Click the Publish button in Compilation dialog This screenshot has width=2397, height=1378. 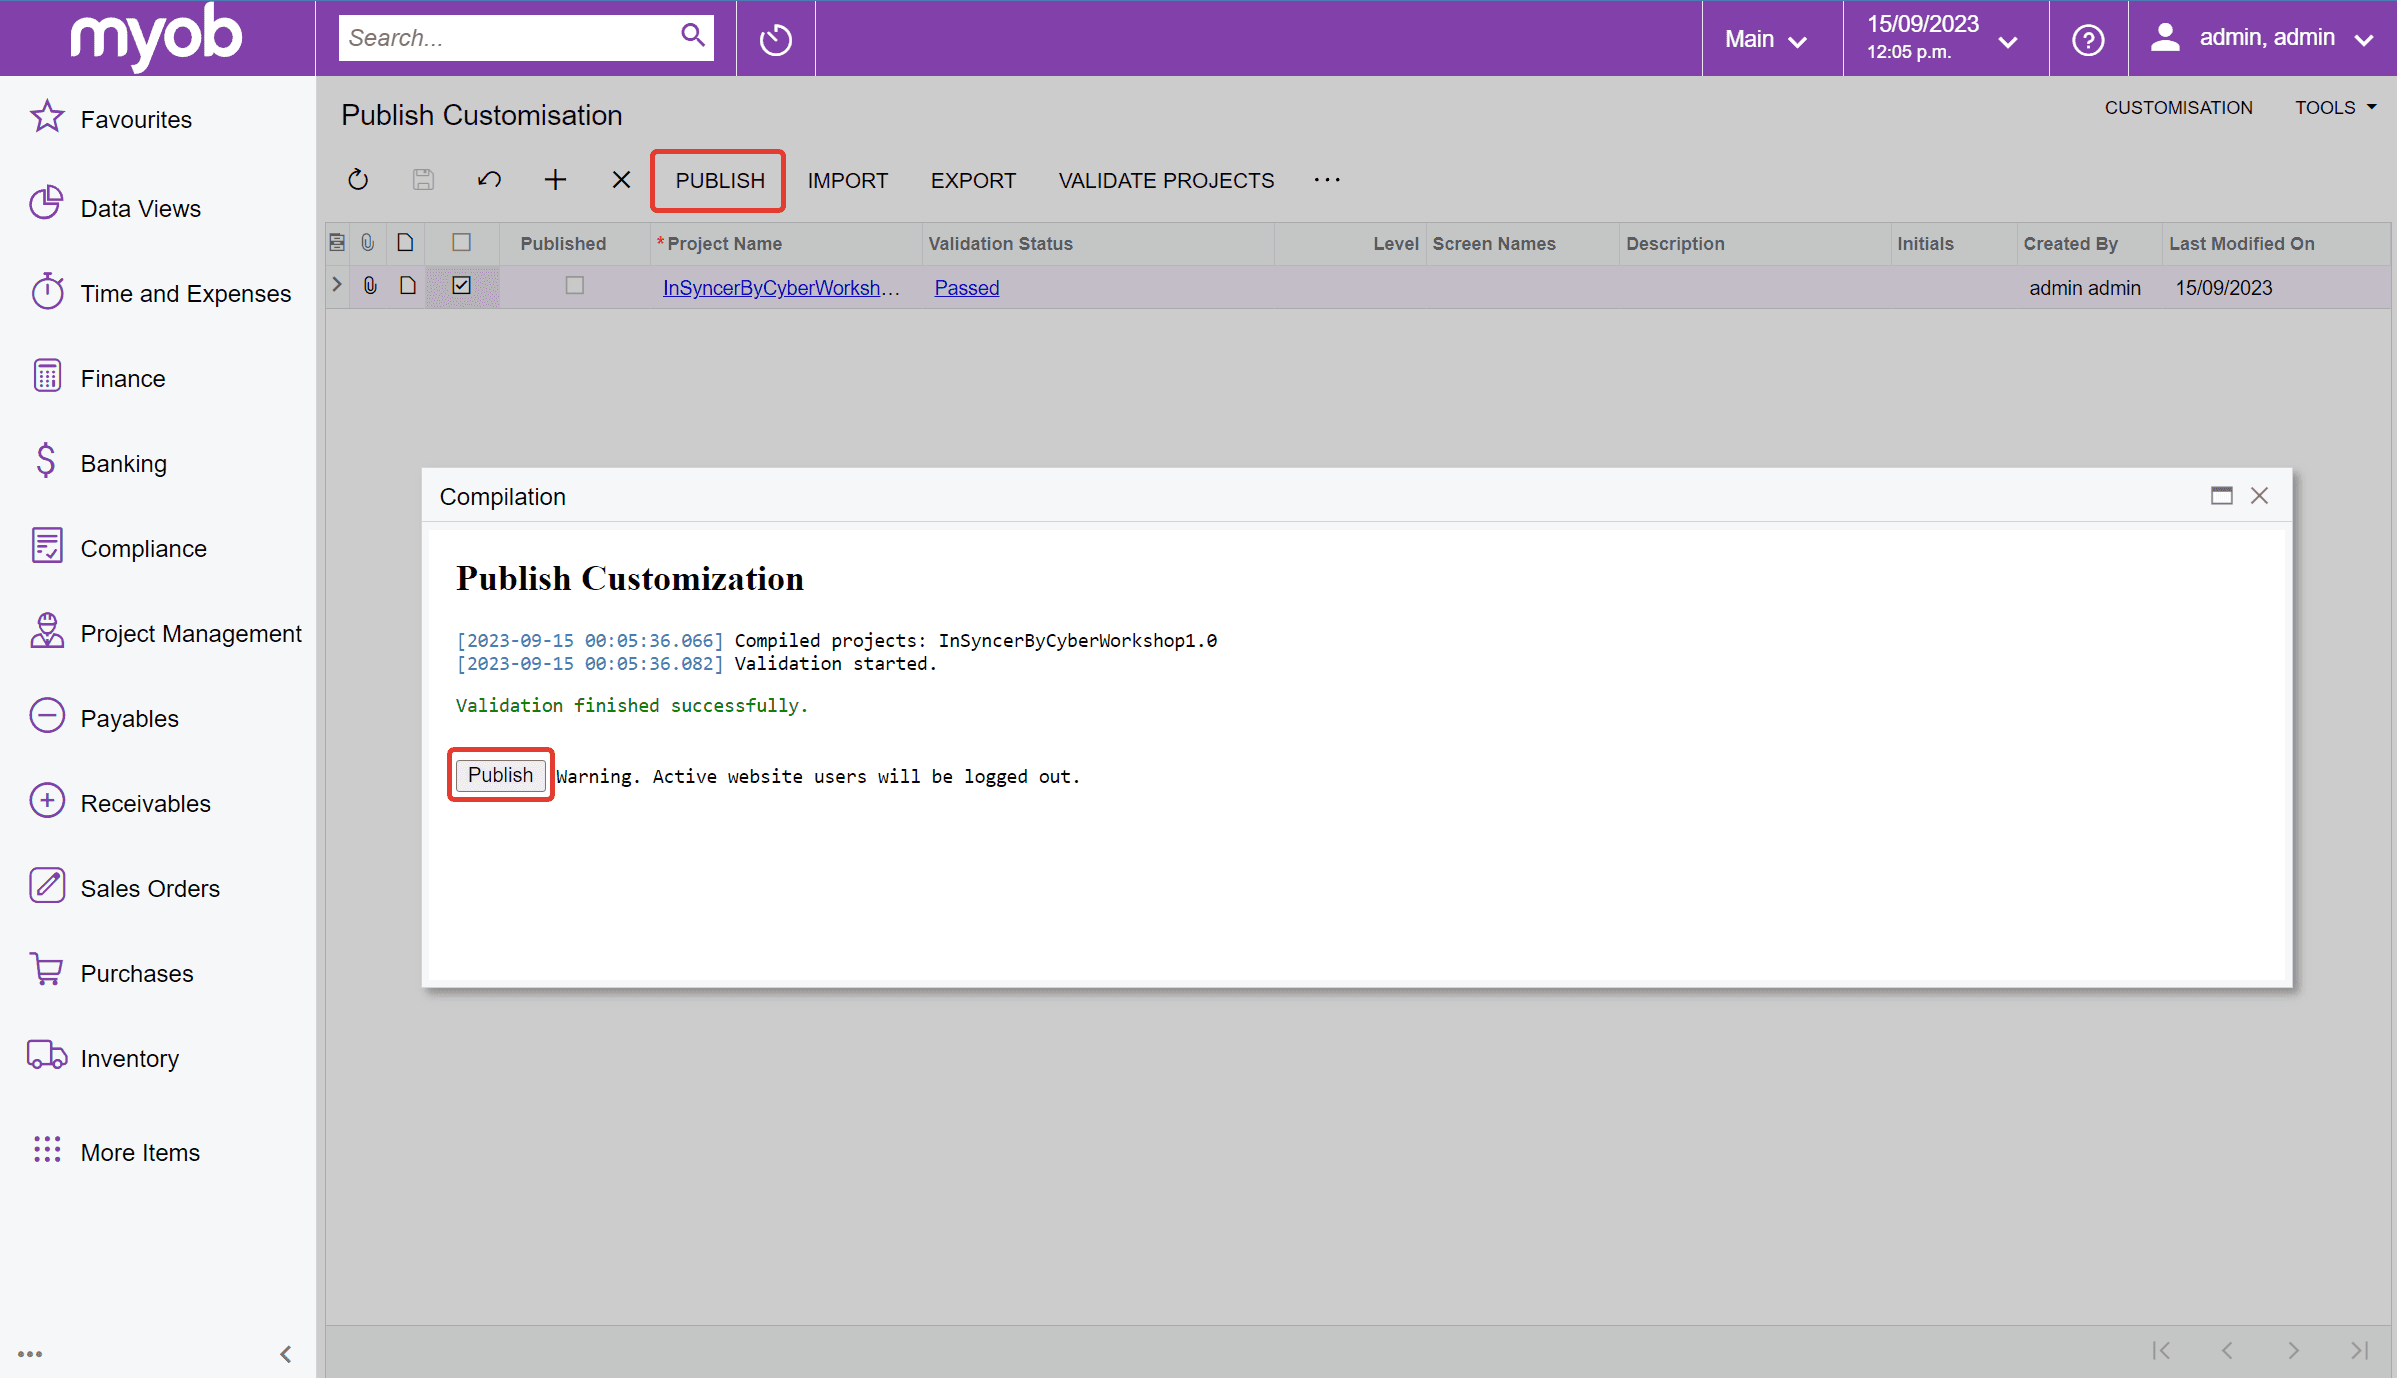tap(500, 775)
